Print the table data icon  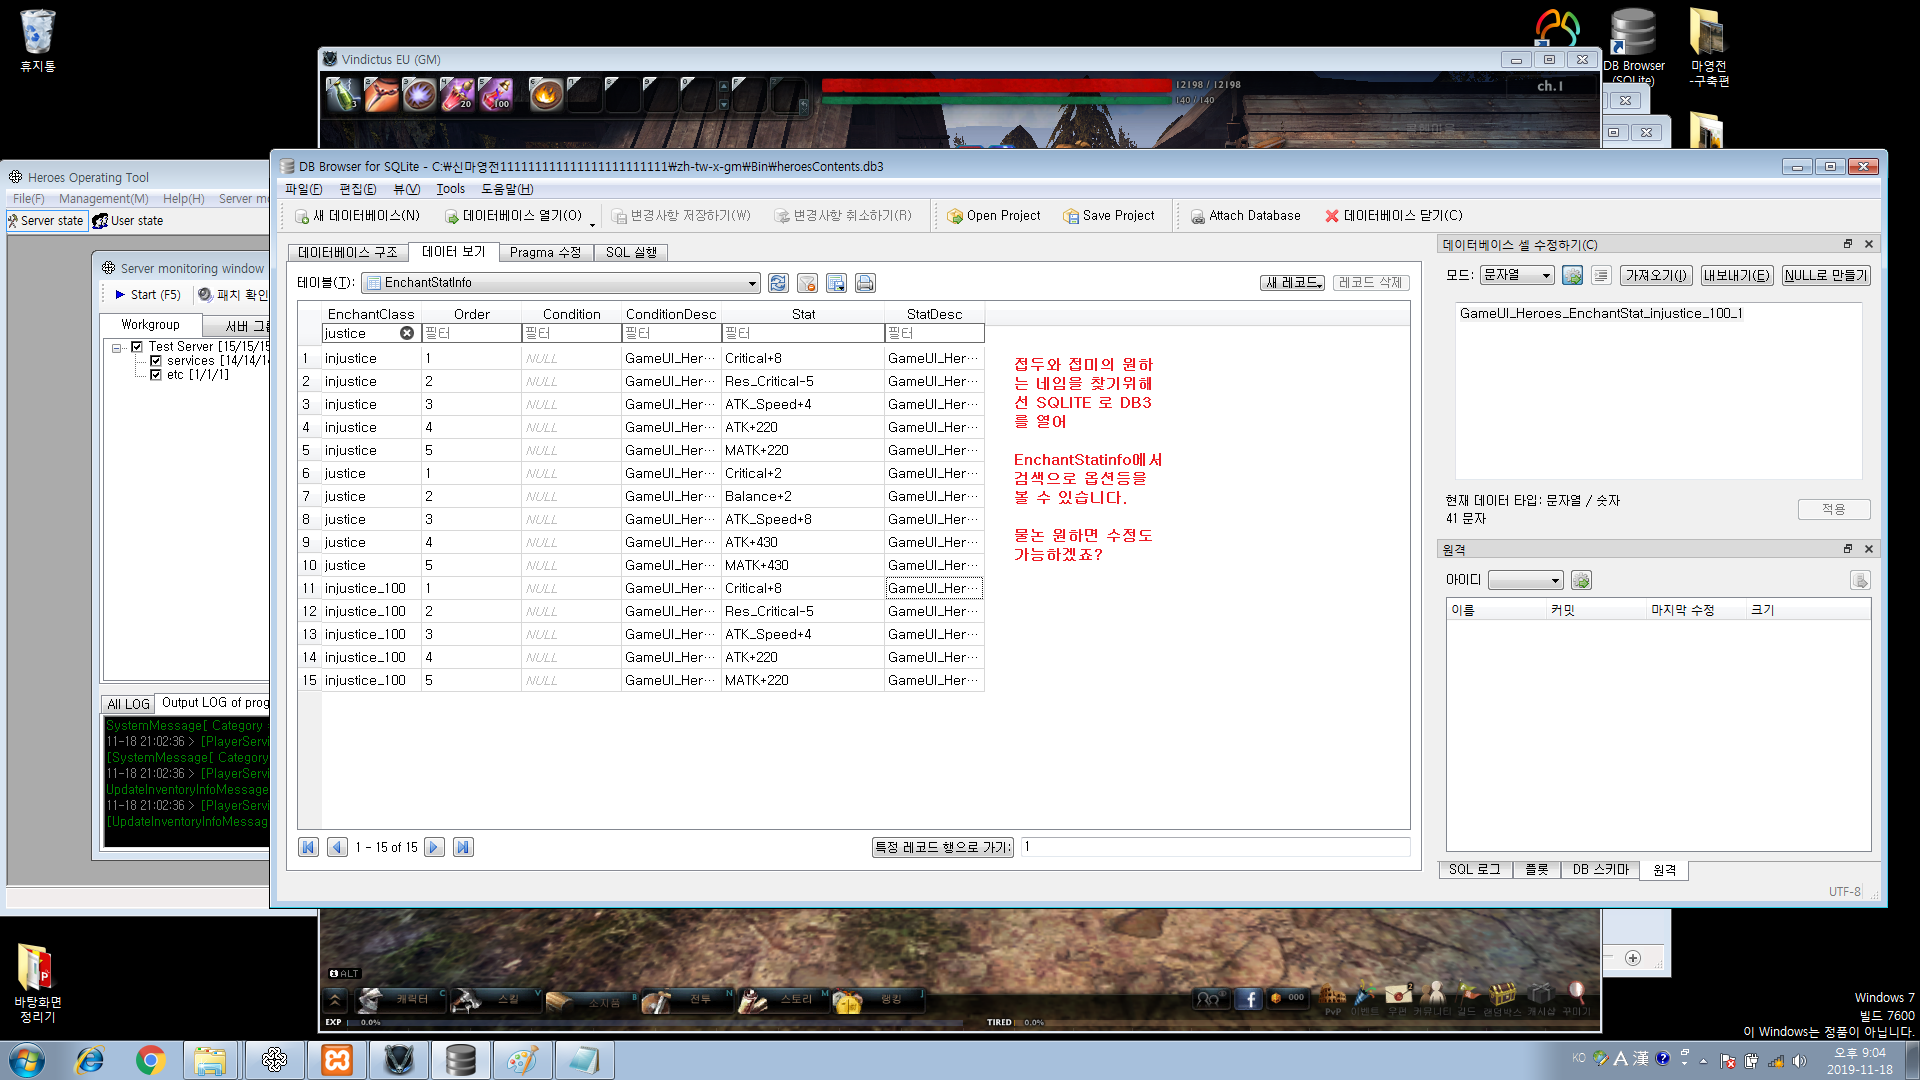click(865, 283)
